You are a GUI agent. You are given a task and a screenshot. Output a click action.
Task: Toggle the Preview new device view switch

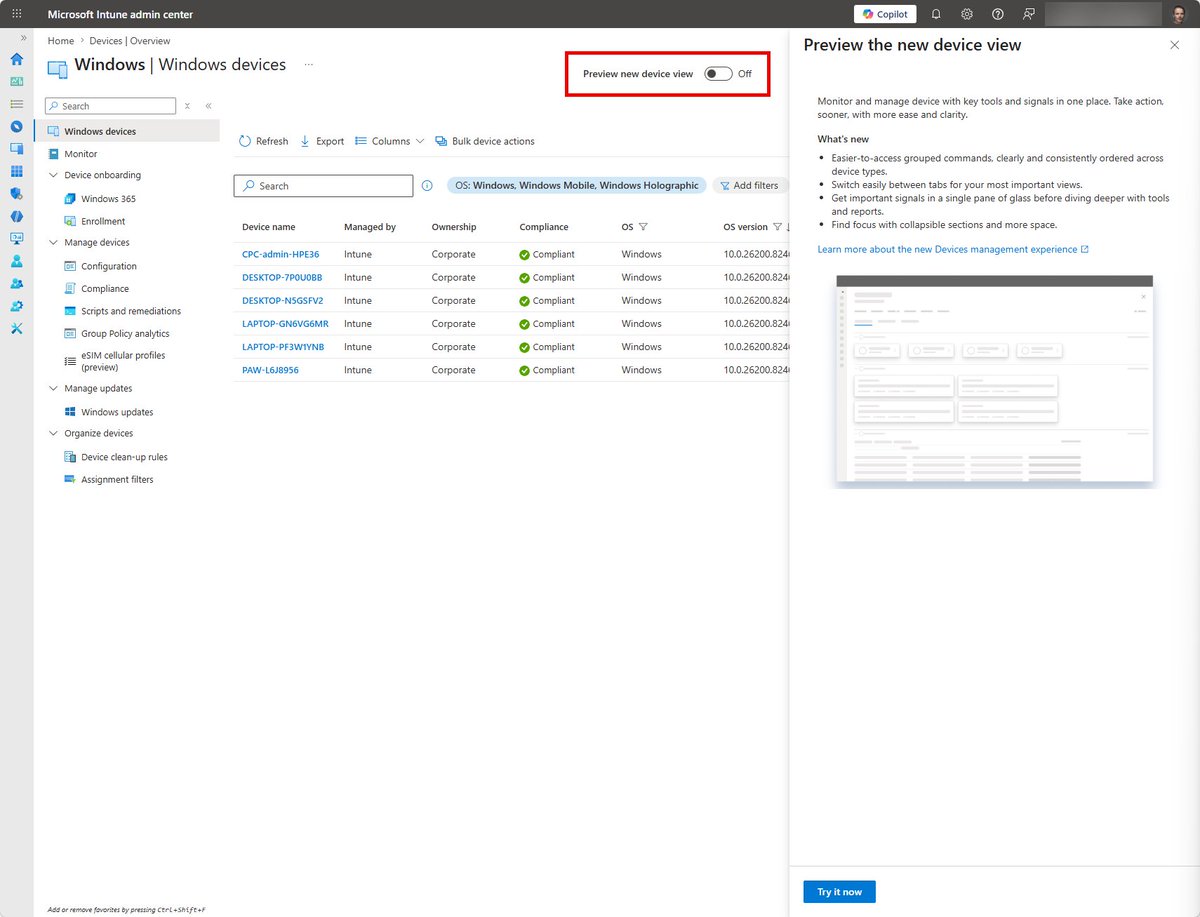(x=718, y=74)
